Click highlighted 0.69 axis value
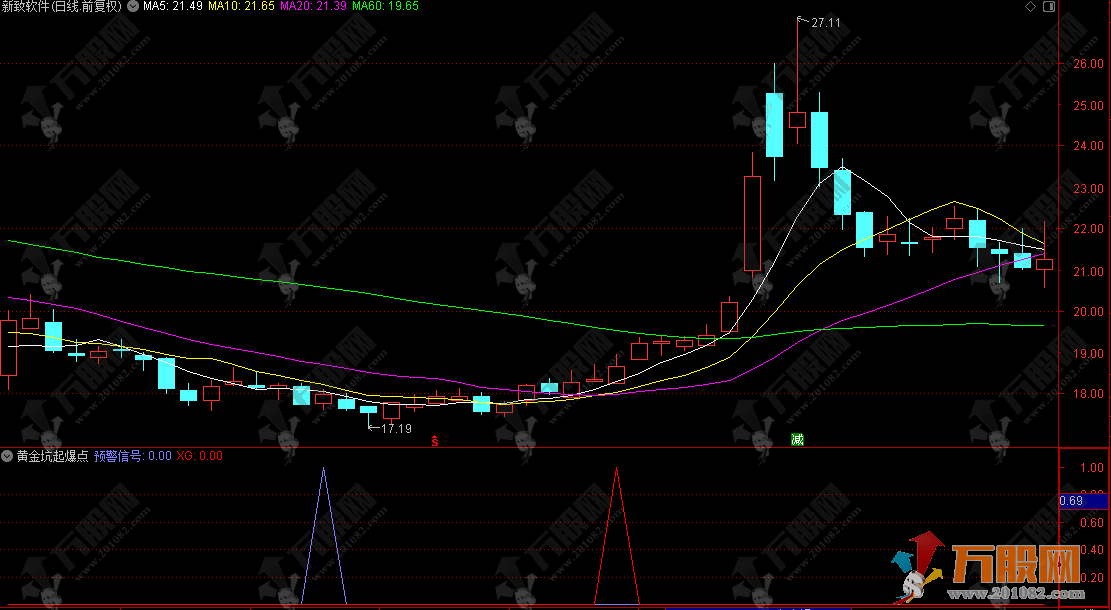Screen dimensions: 1111x610 click(x=1083, y=502)
